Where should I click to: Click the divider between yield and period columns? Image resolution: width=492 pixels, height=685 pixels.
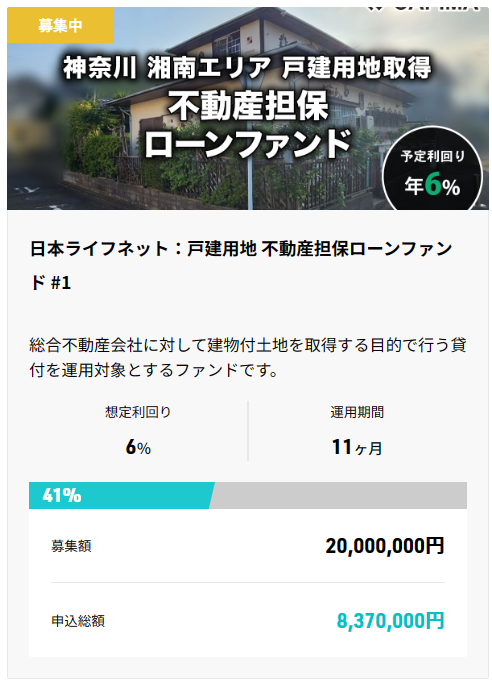pyautogui.click(x=248, y=431)
